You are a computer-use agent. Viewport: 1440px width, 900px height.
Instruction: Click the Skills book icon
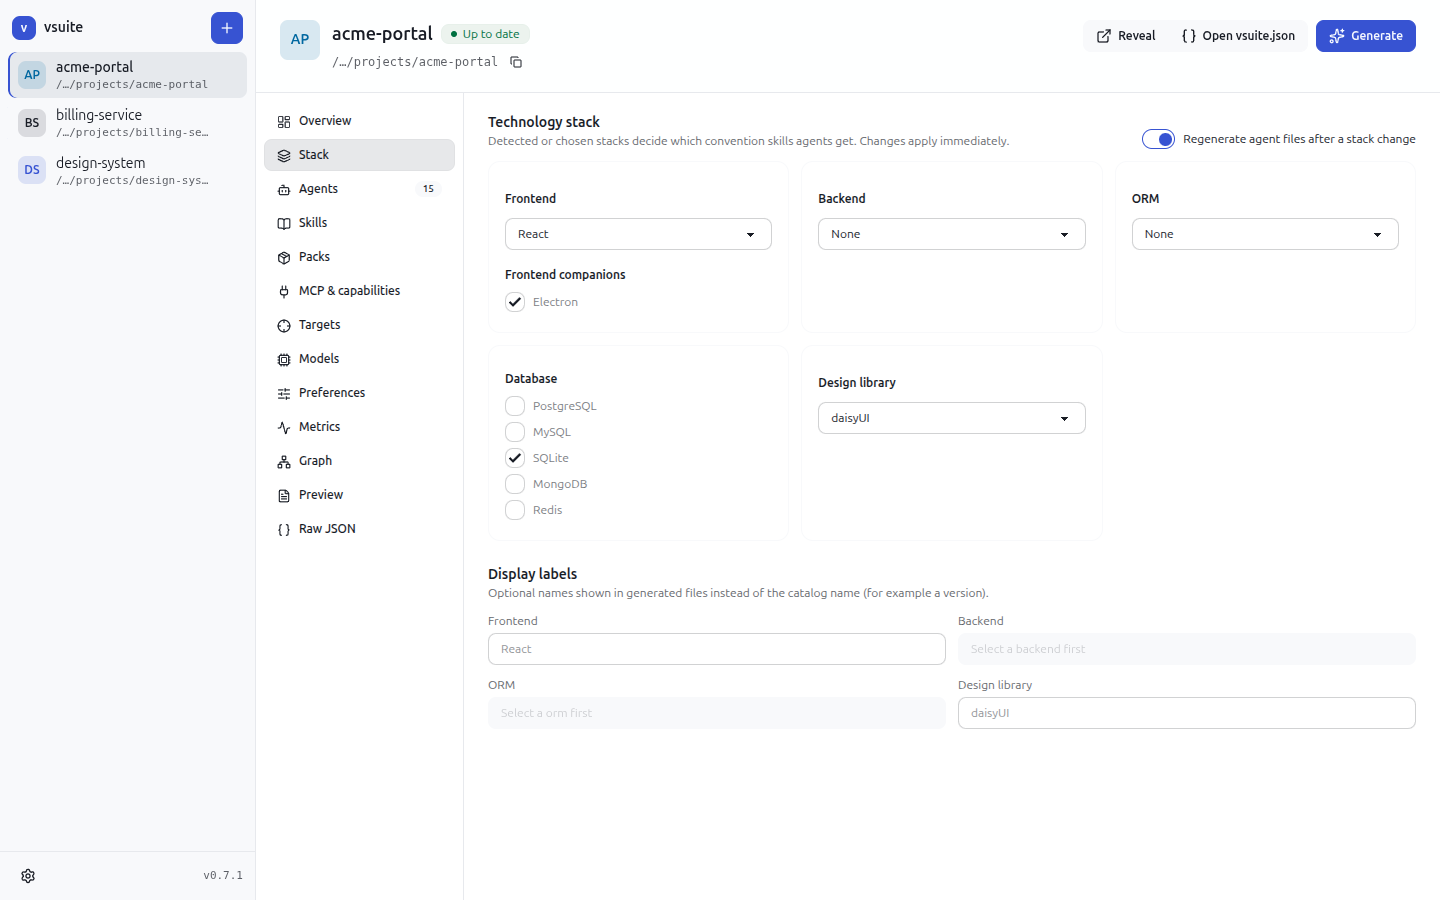tap(284, 223)
